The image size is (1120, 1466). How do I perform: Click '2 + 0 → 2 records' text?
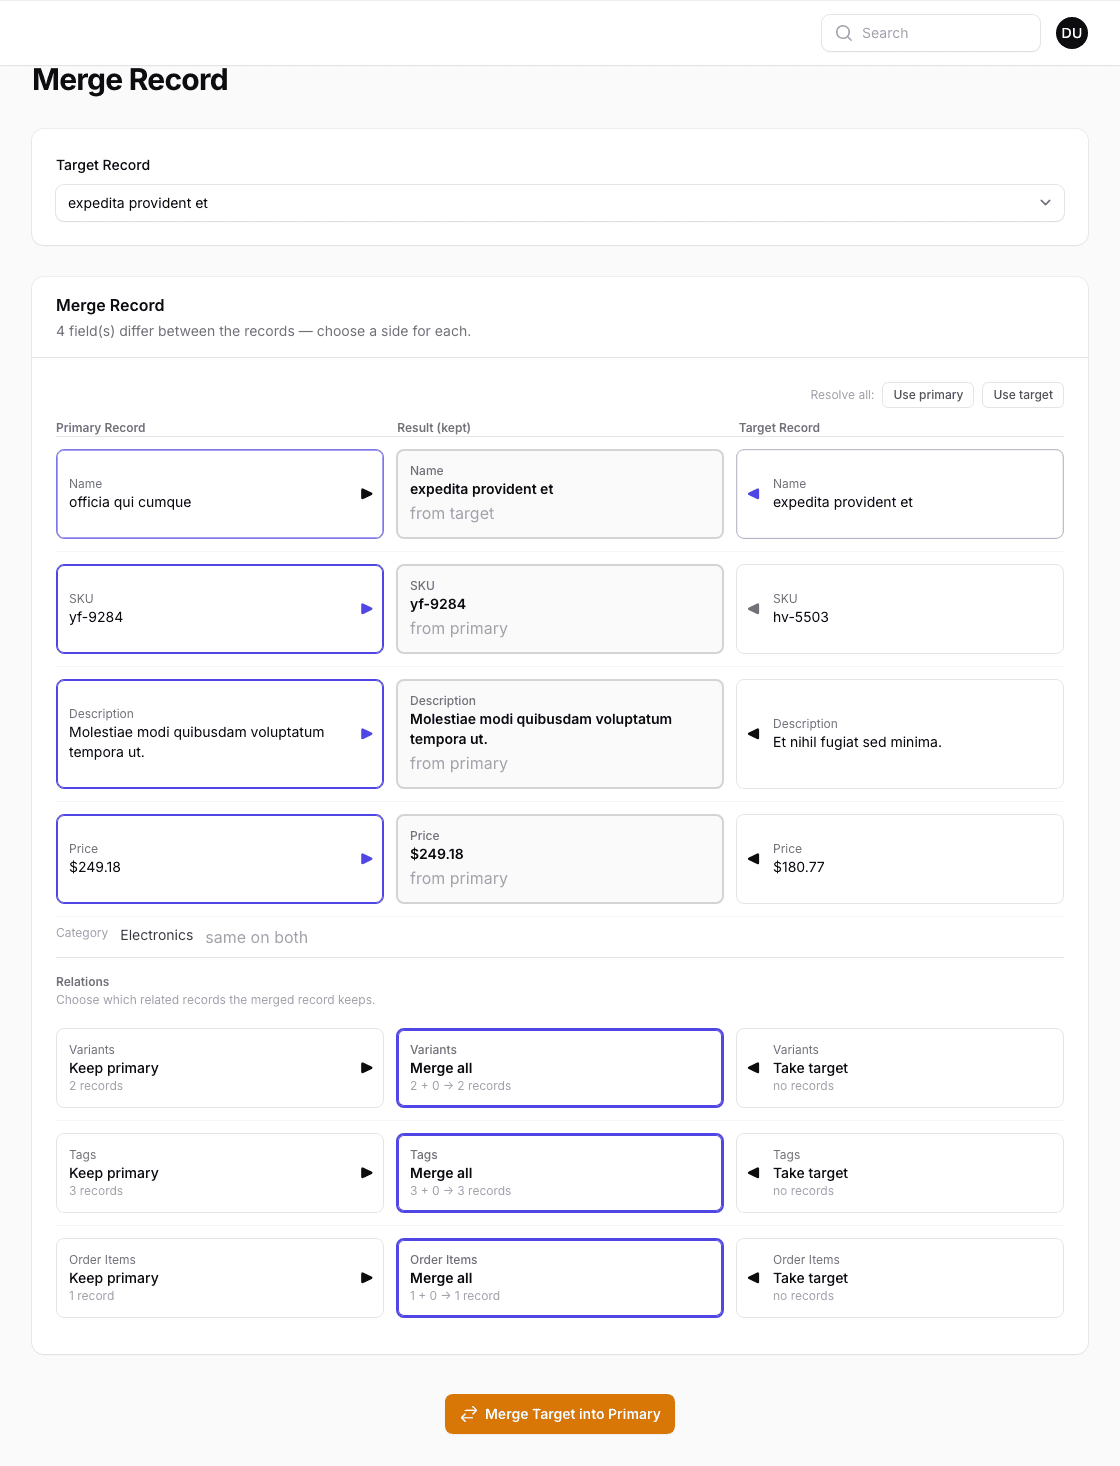(460, 1086)
